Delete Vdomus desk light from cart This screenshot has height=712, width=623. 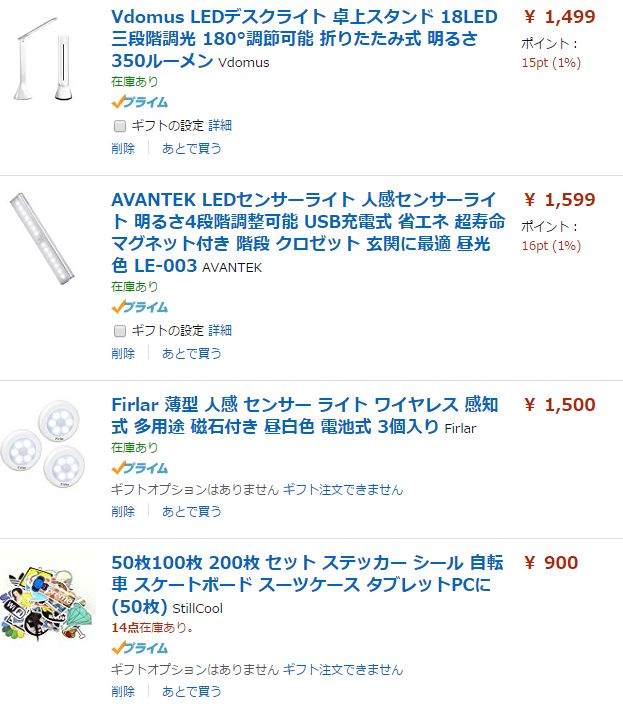coord(123,148)
